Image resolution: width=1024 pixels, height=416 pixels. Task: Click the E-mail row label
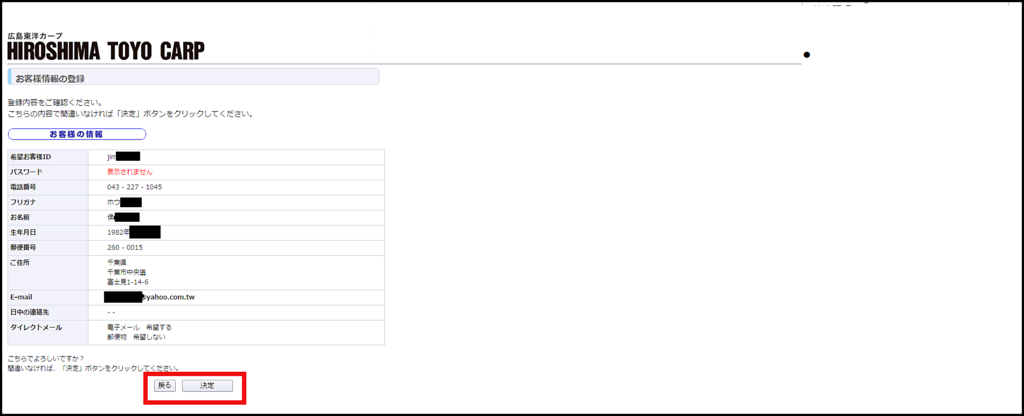pos(22,297)
